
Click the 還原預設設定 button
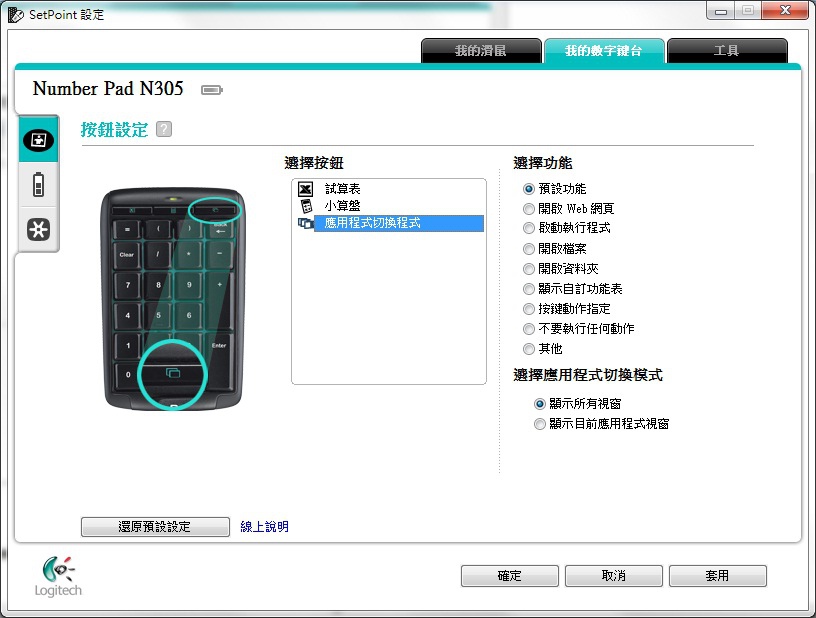click(x=155, y=526)
